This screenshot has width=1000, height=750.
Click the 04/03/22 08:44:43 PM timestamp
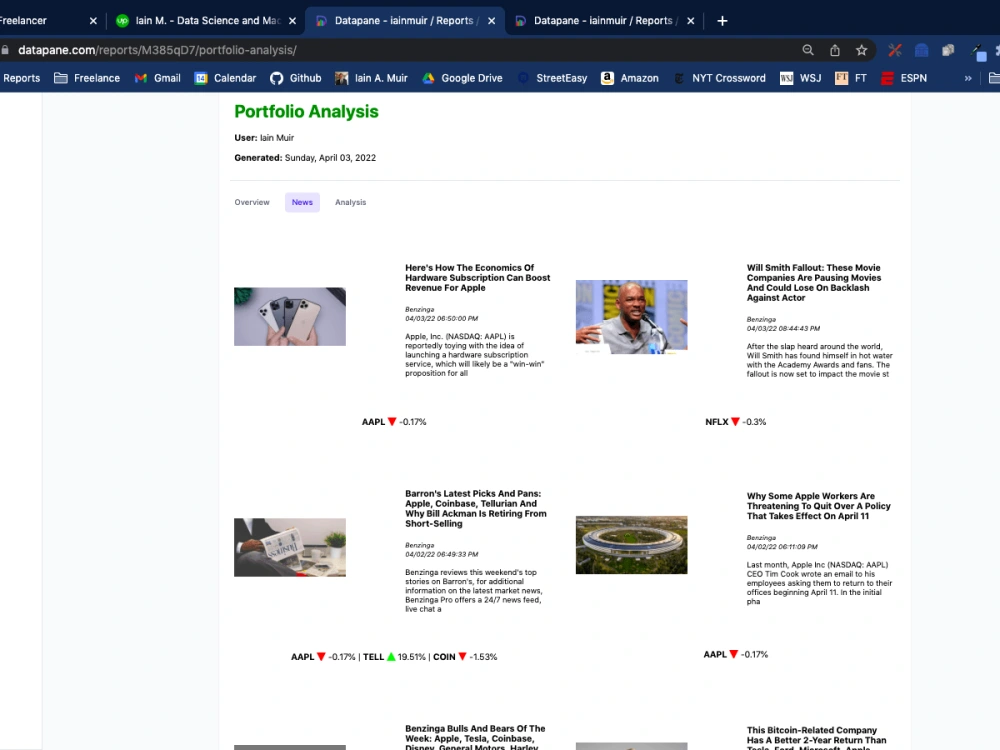click(783, 328)
